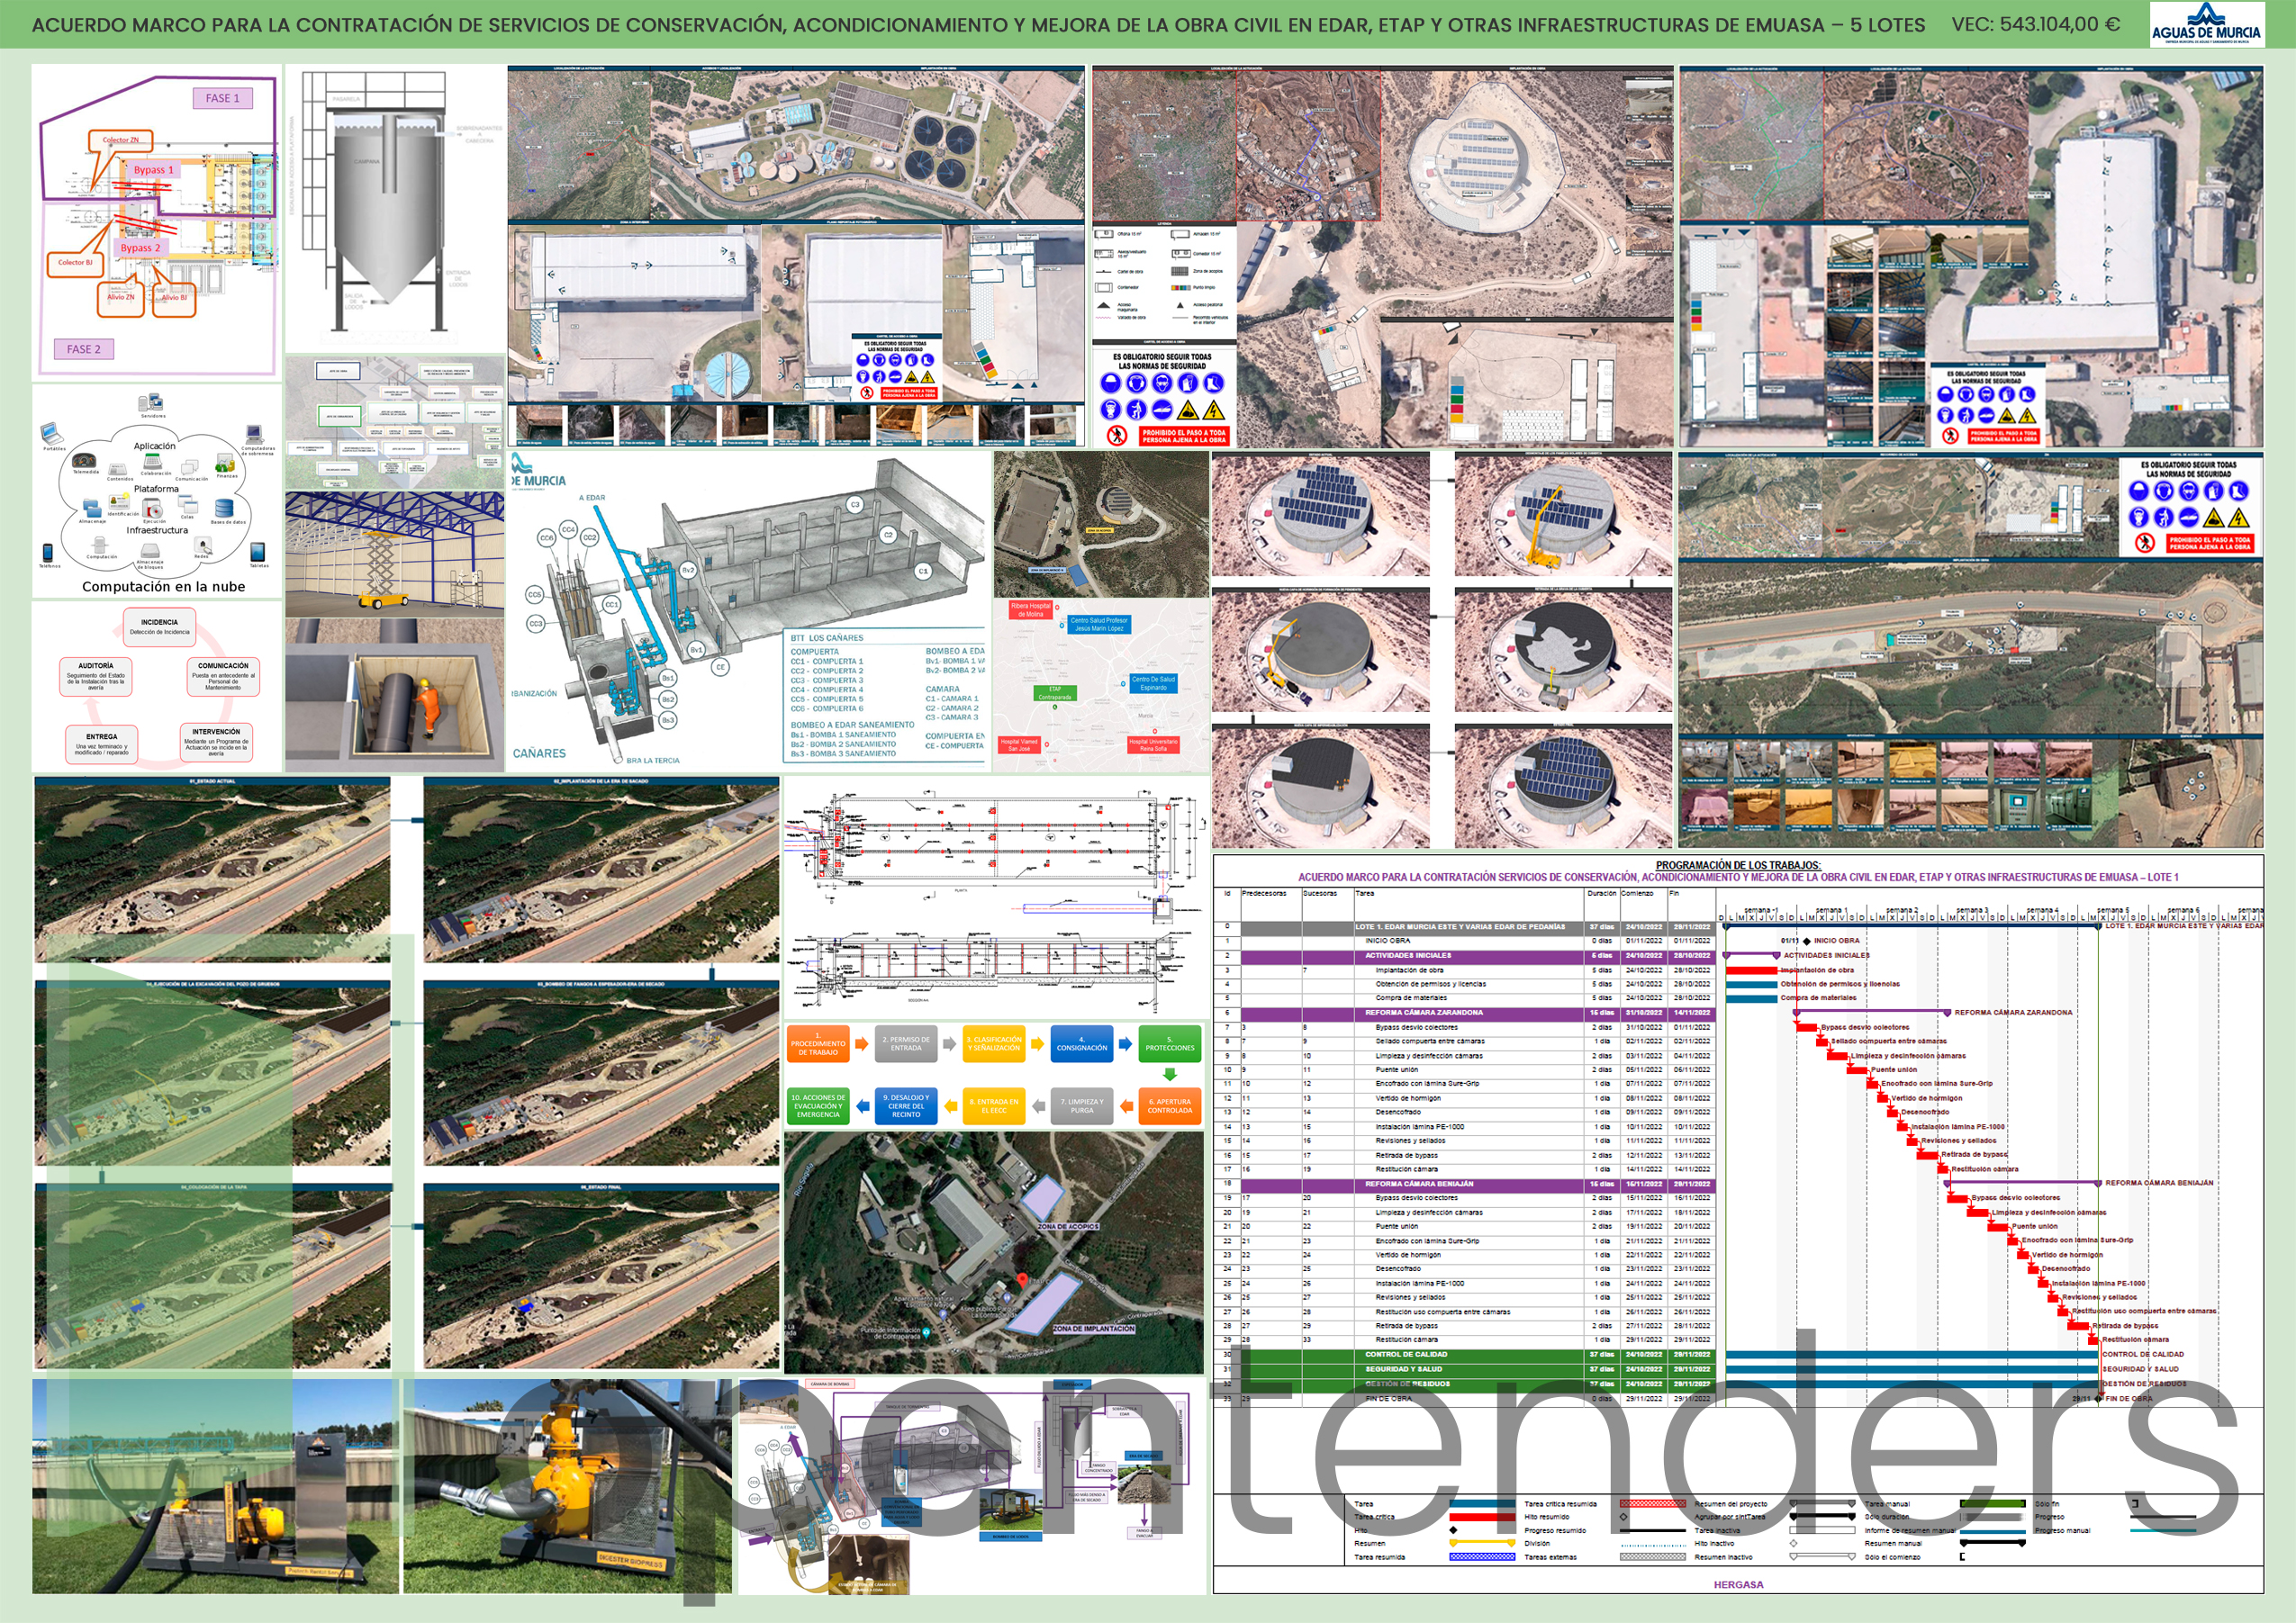Screen dimensions: 2296x1623
Task: Click the ZONA DE IMPLANTACIÓN label on the aerial map
Action: click(x=1093, y=1329)
